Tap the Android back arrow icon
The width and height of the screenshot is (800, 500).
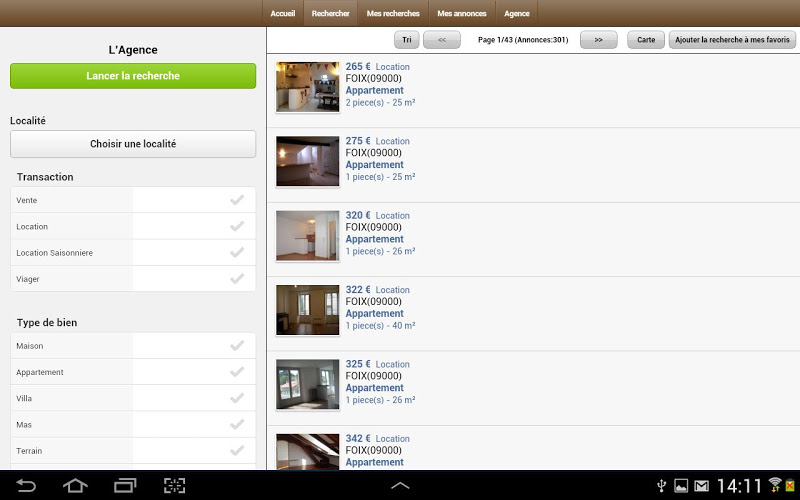[26, 485]
